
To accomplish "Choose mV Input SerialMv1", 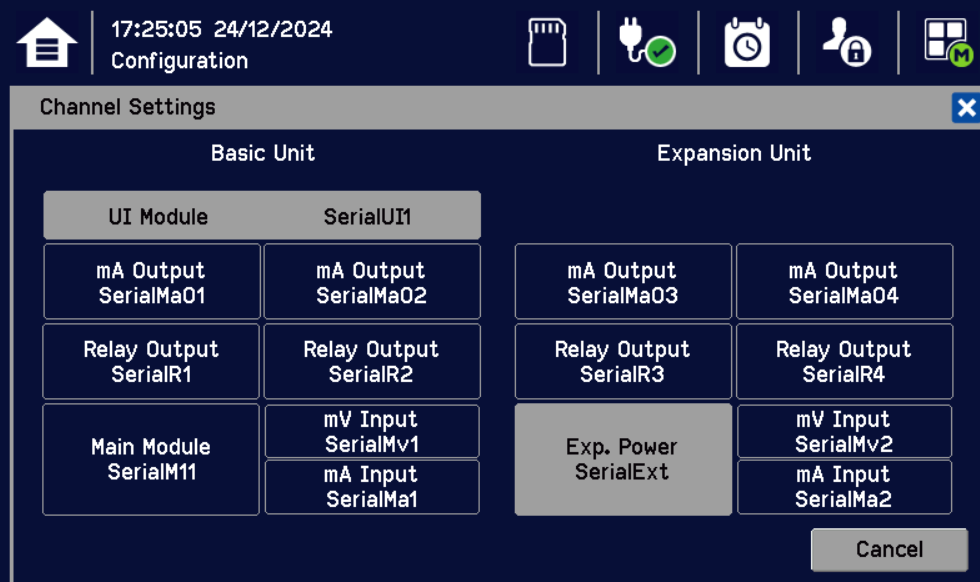I will [x=372, y=431].
